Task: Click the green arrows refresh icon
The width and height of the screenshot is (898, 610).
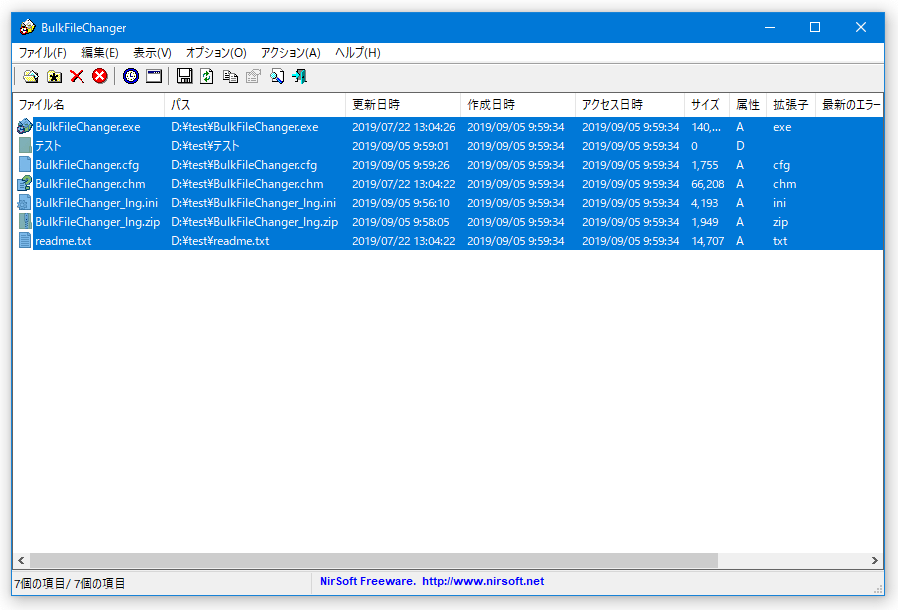Action: click(x=207, y=76)
